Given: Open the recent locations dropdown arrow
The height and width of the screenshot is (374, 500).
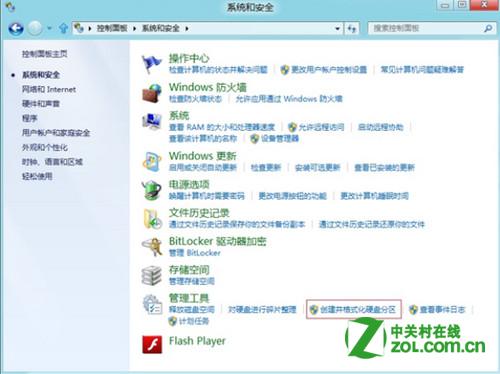Looking at the screenshot, I should point(49,29).
